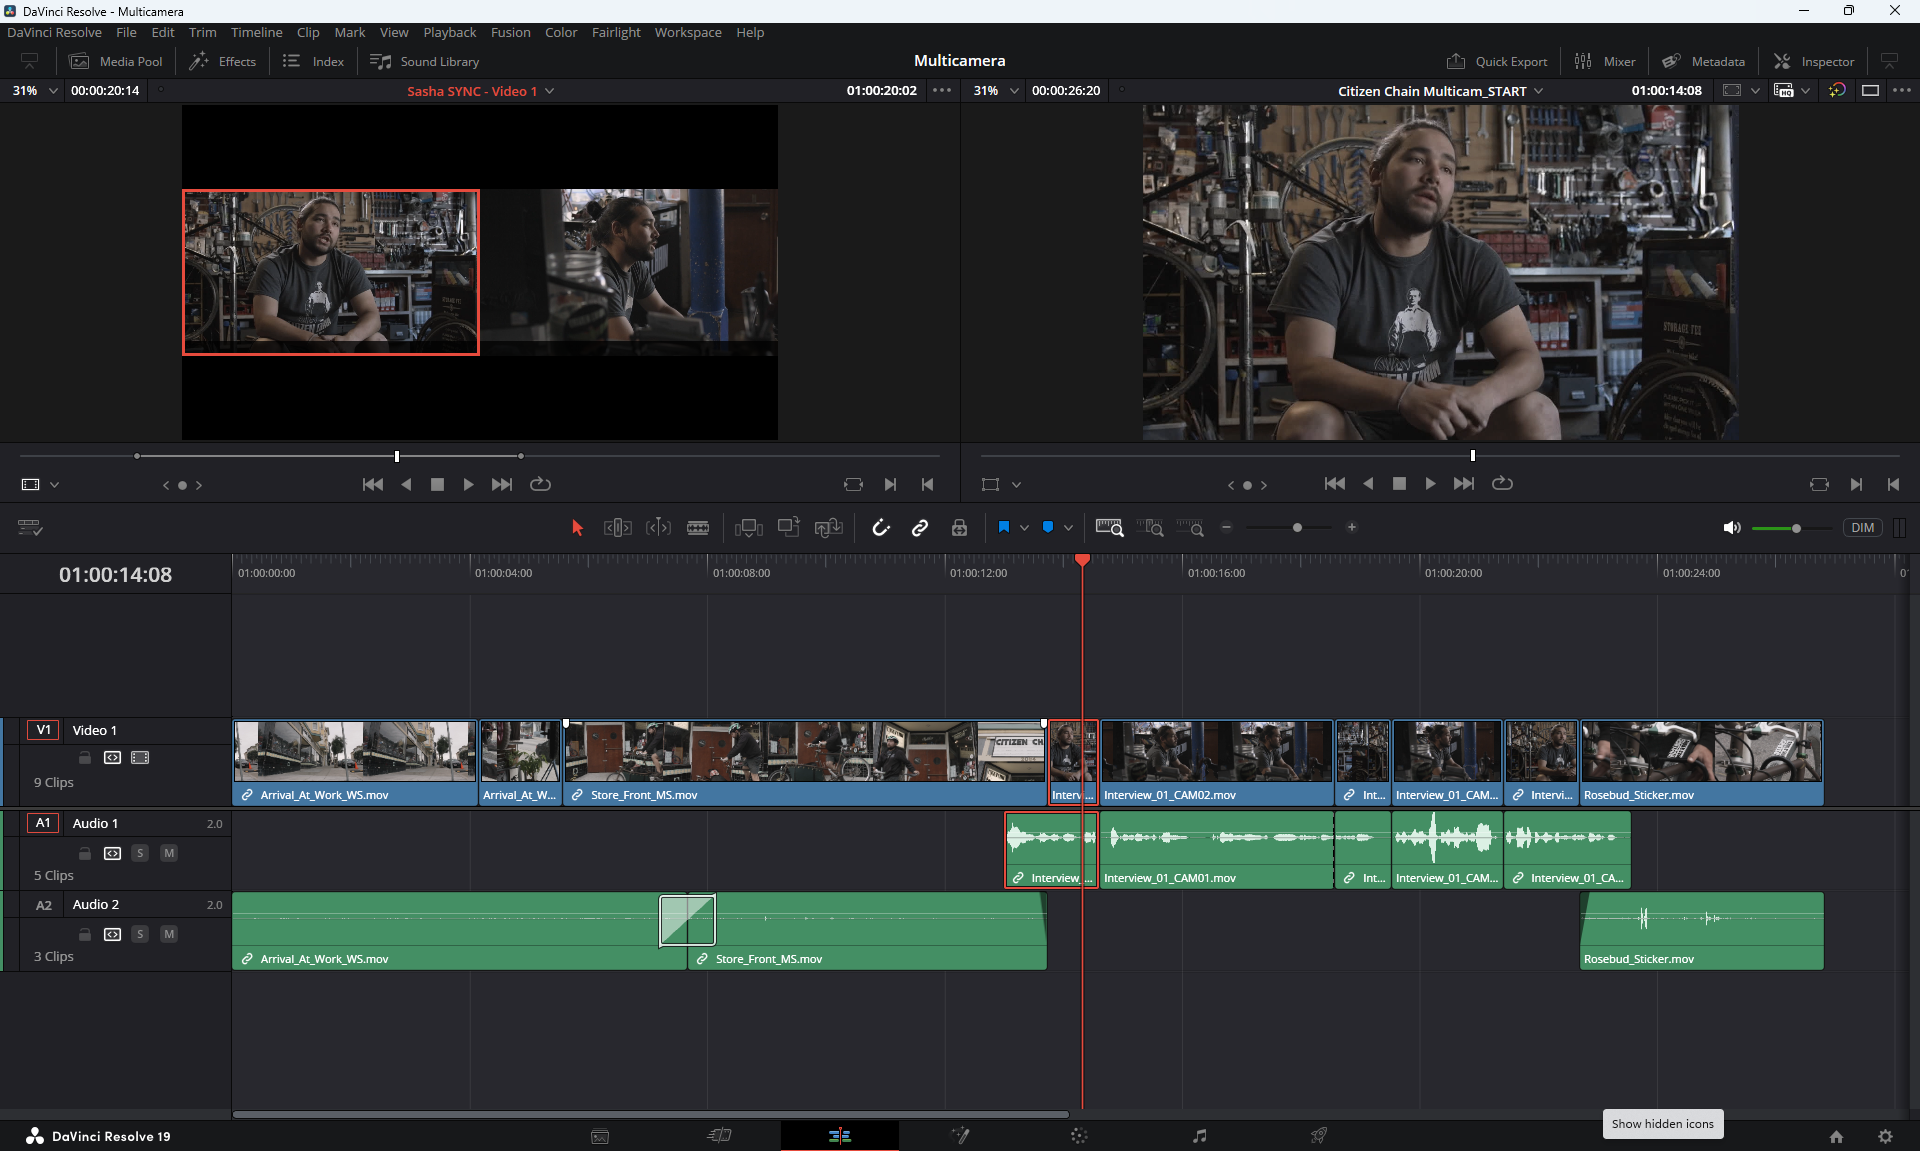Open the Timeline menu
This screenshot has width=1920, height=1151.
coord(256,32)
